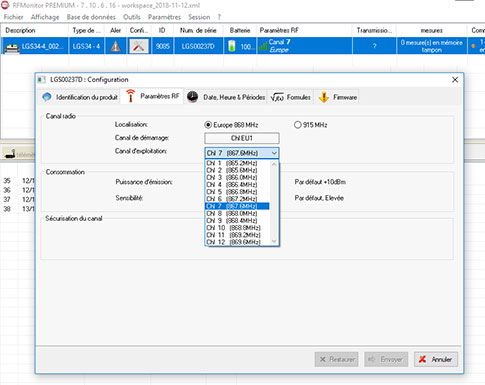Click the Restaurer button
Viewport: 485px width, 385px height.
(x=336, y=359)
